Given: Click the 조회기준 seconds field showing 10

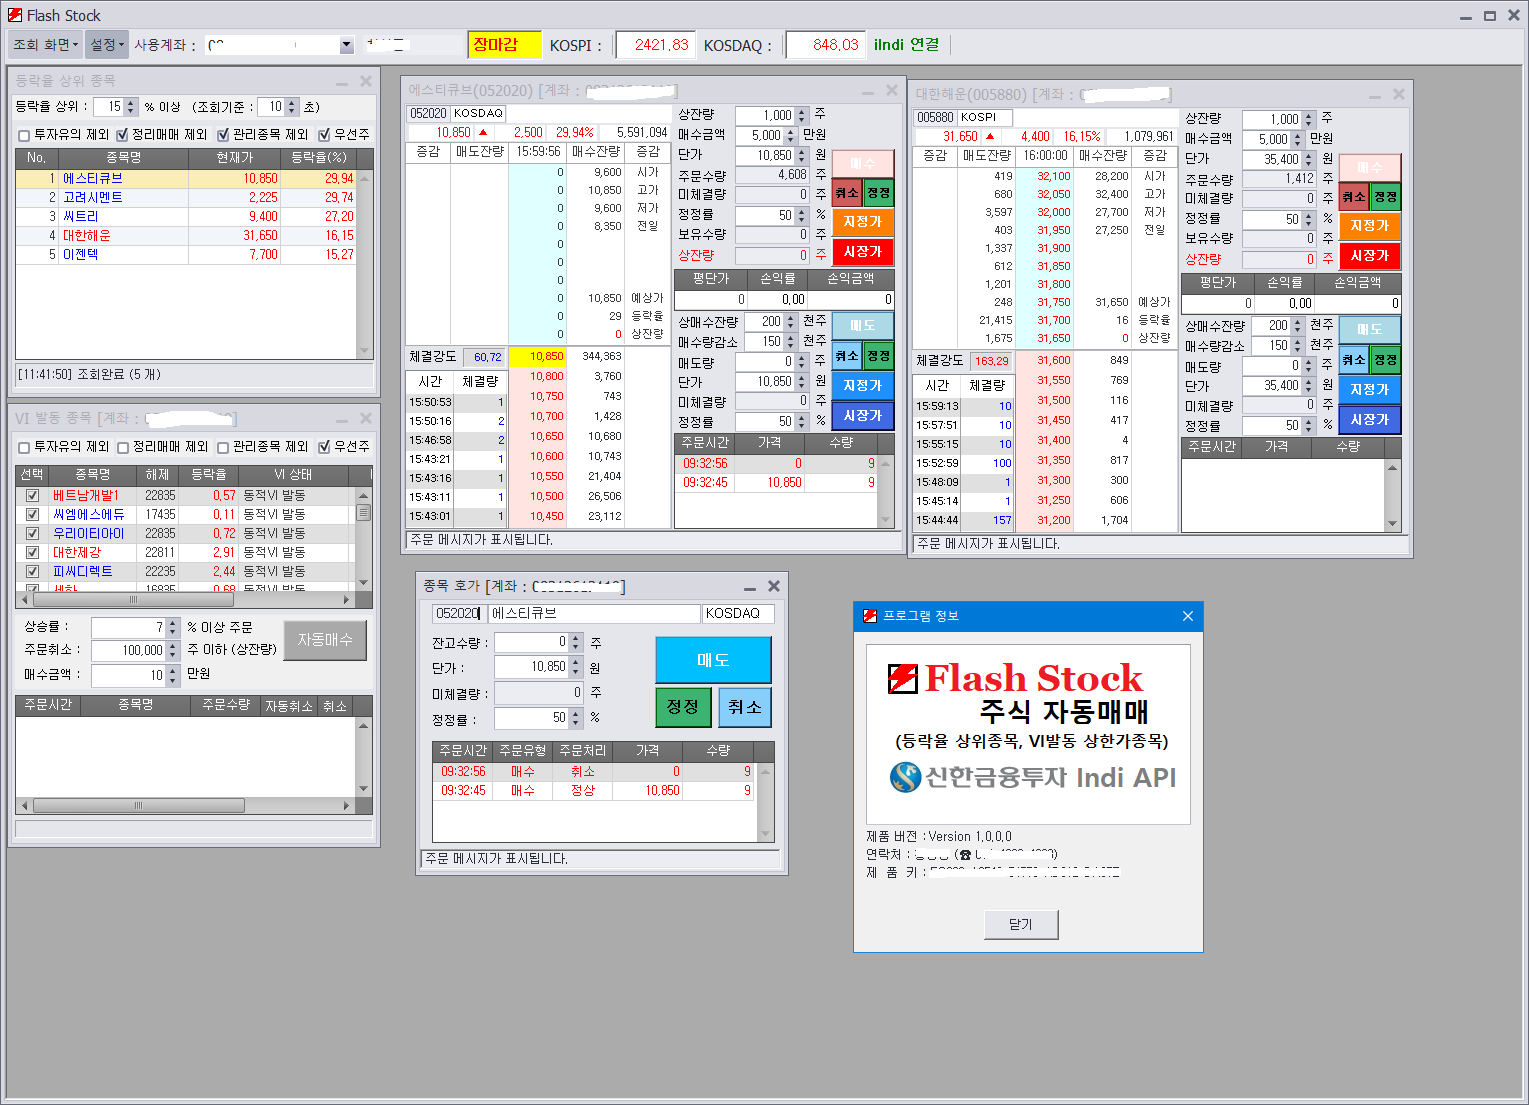Looking at the screenshot, I should [x=271, y=107].
